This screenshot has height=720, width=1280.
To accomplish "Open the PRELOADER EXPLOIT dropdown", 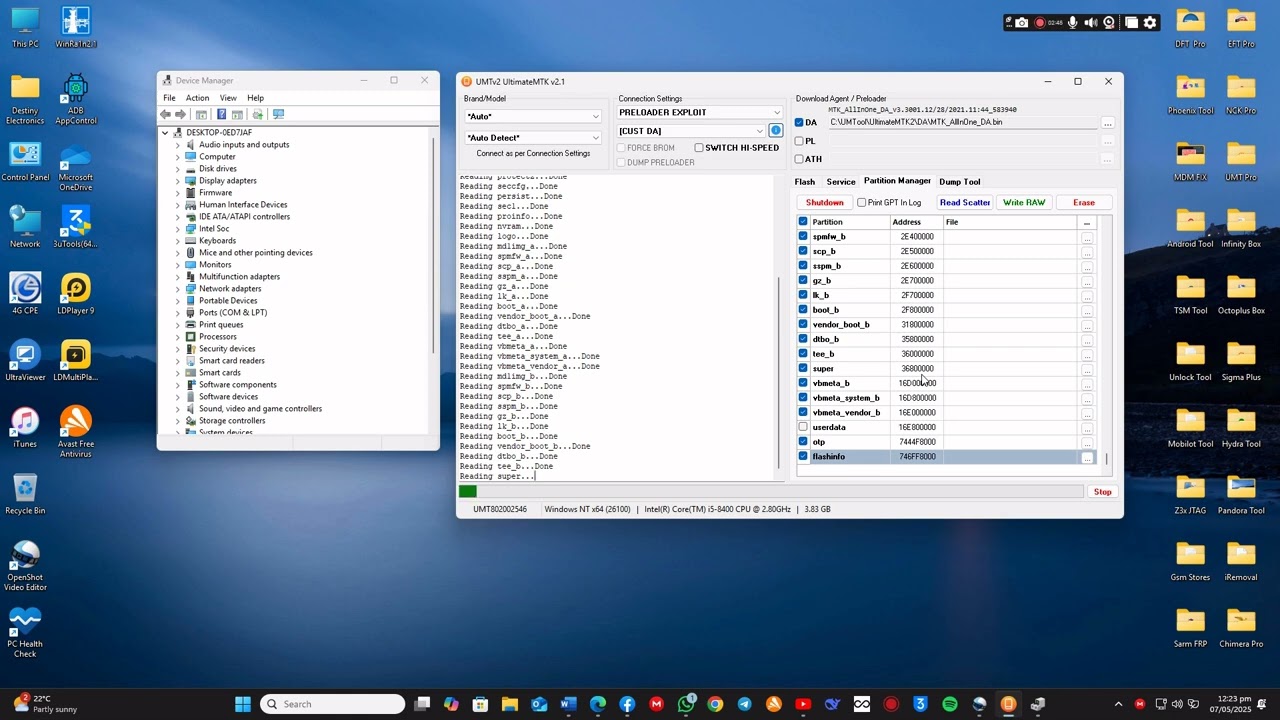I will [699, 112].
